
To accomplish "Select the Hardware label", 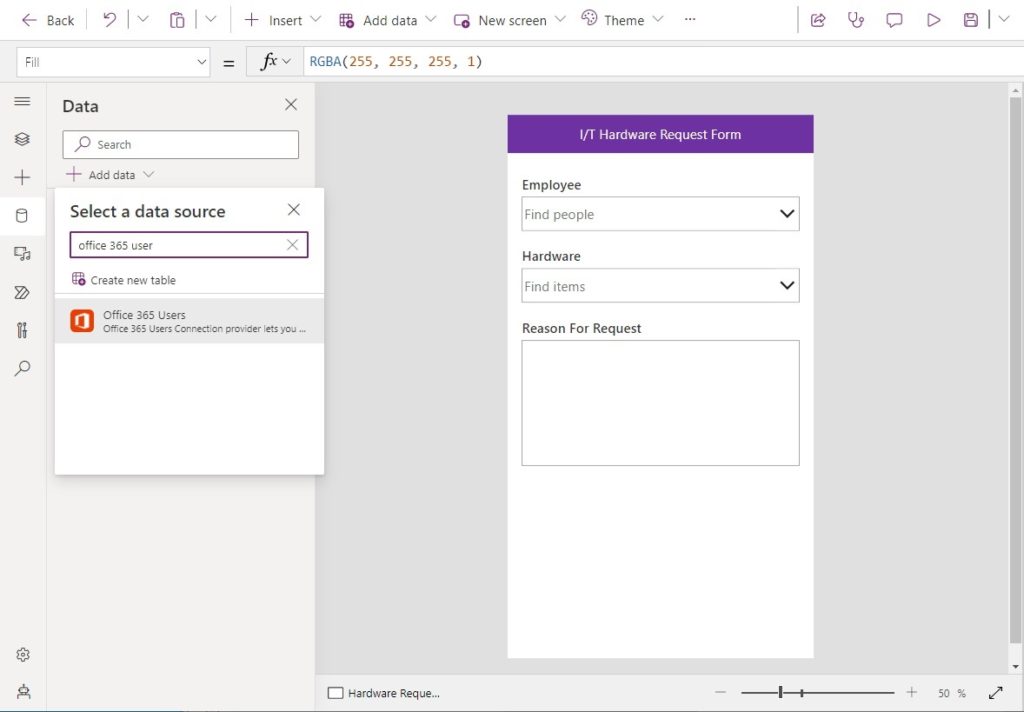I will pos(551,256).
